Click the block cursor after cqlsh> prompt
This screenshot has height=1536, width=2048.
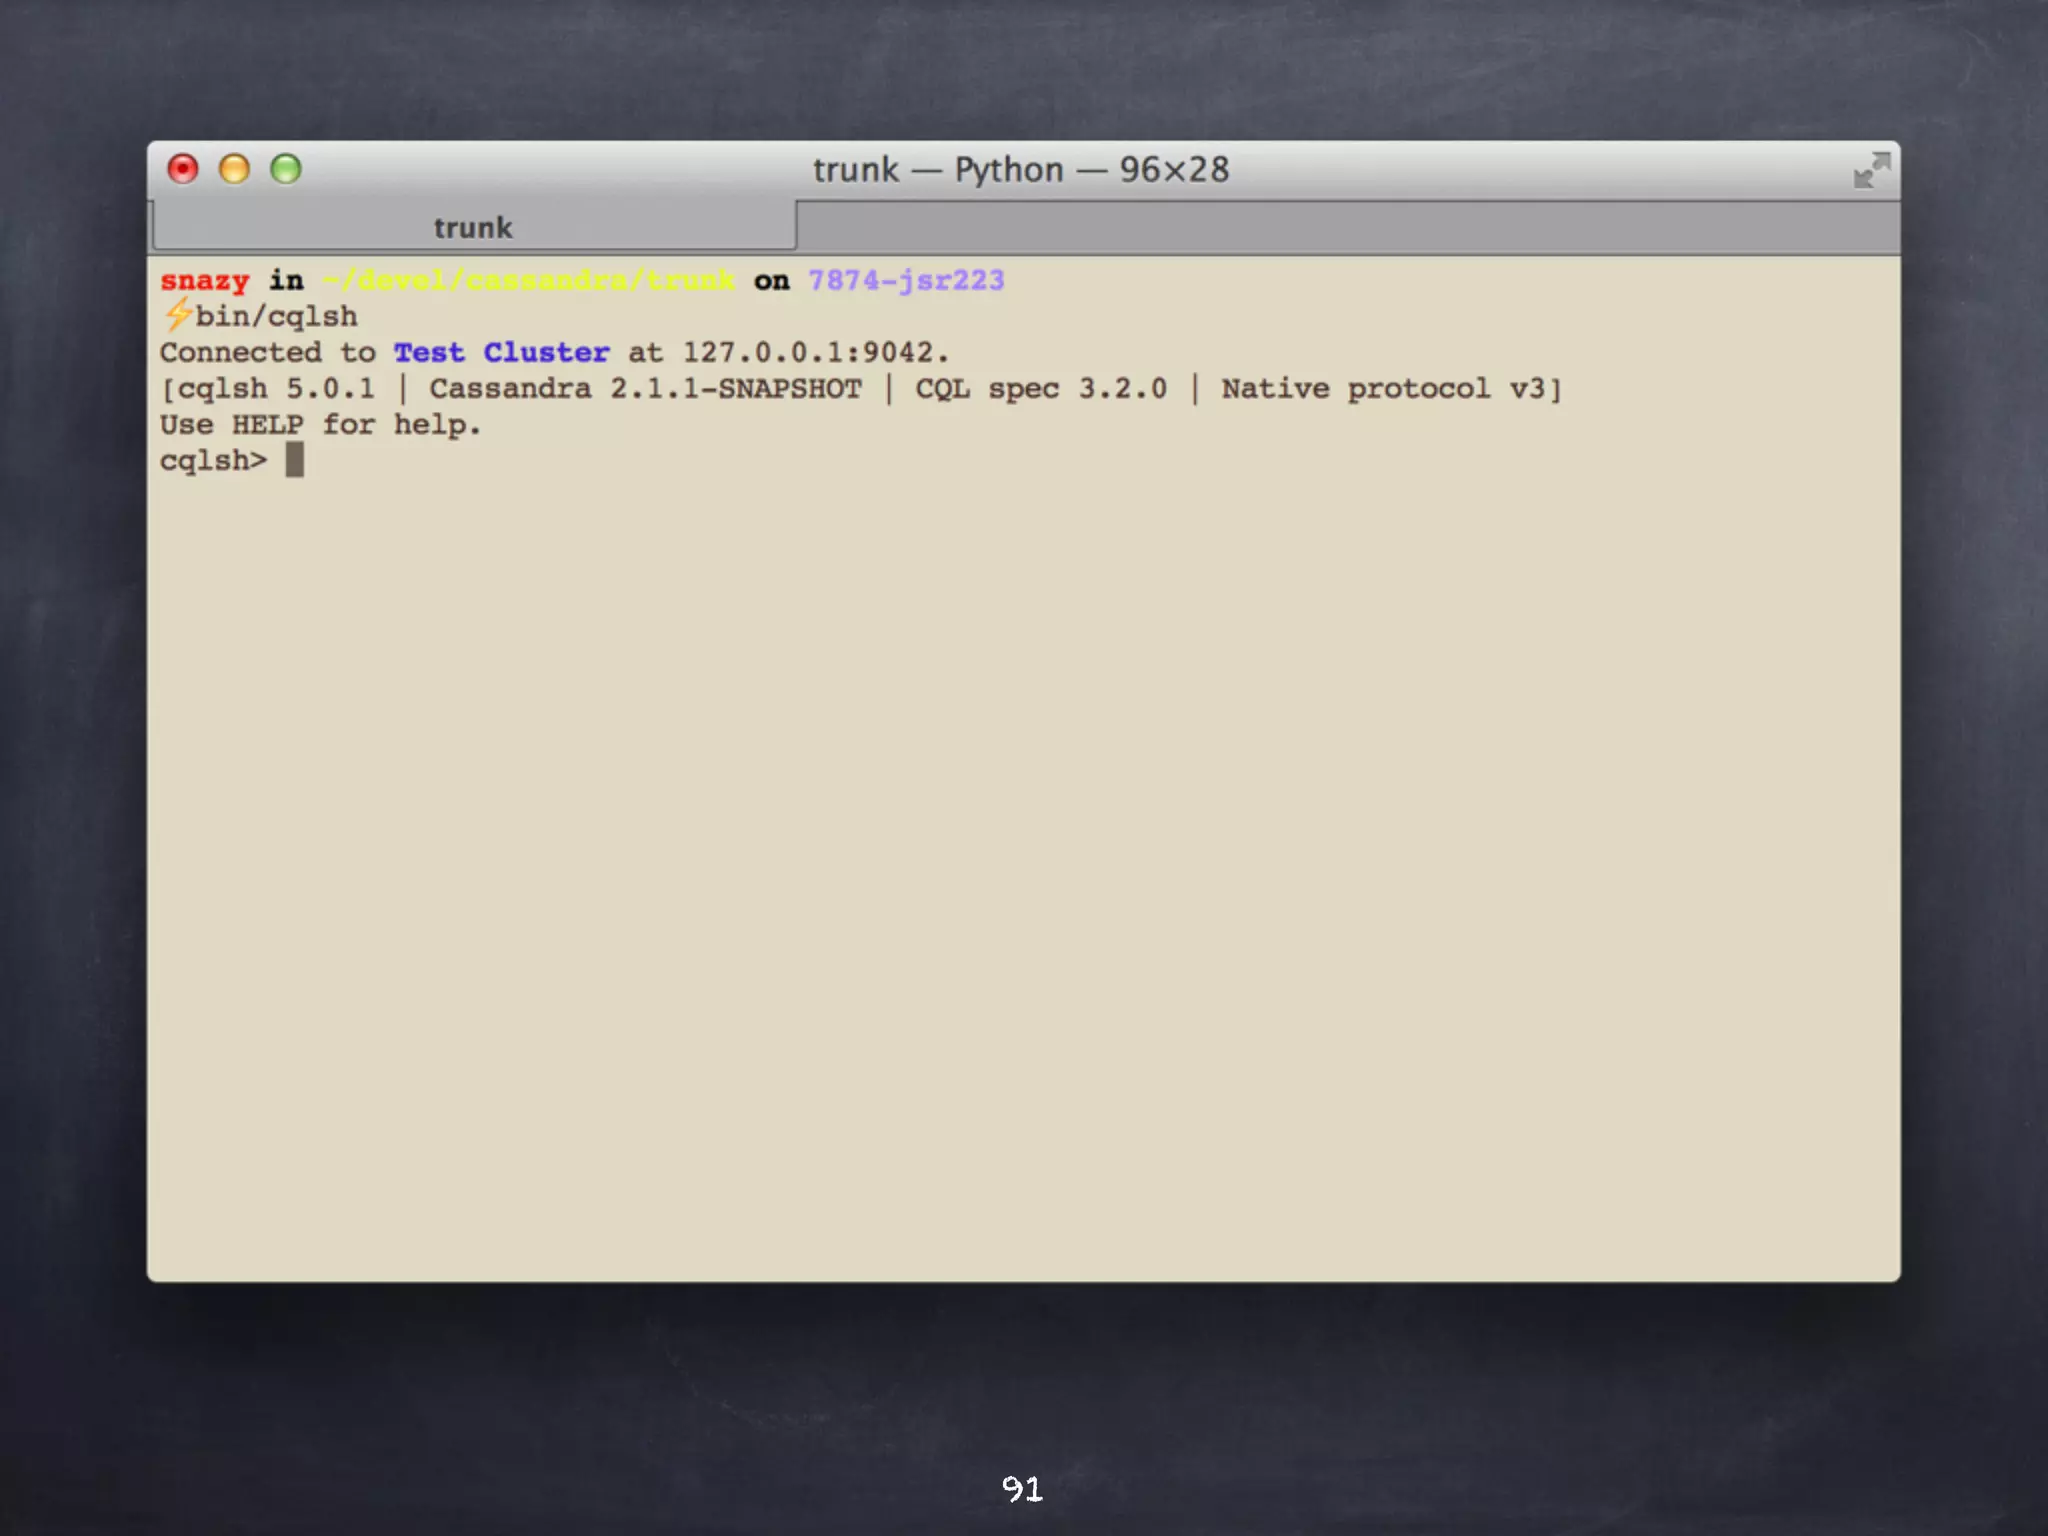[x=294, y=460]
